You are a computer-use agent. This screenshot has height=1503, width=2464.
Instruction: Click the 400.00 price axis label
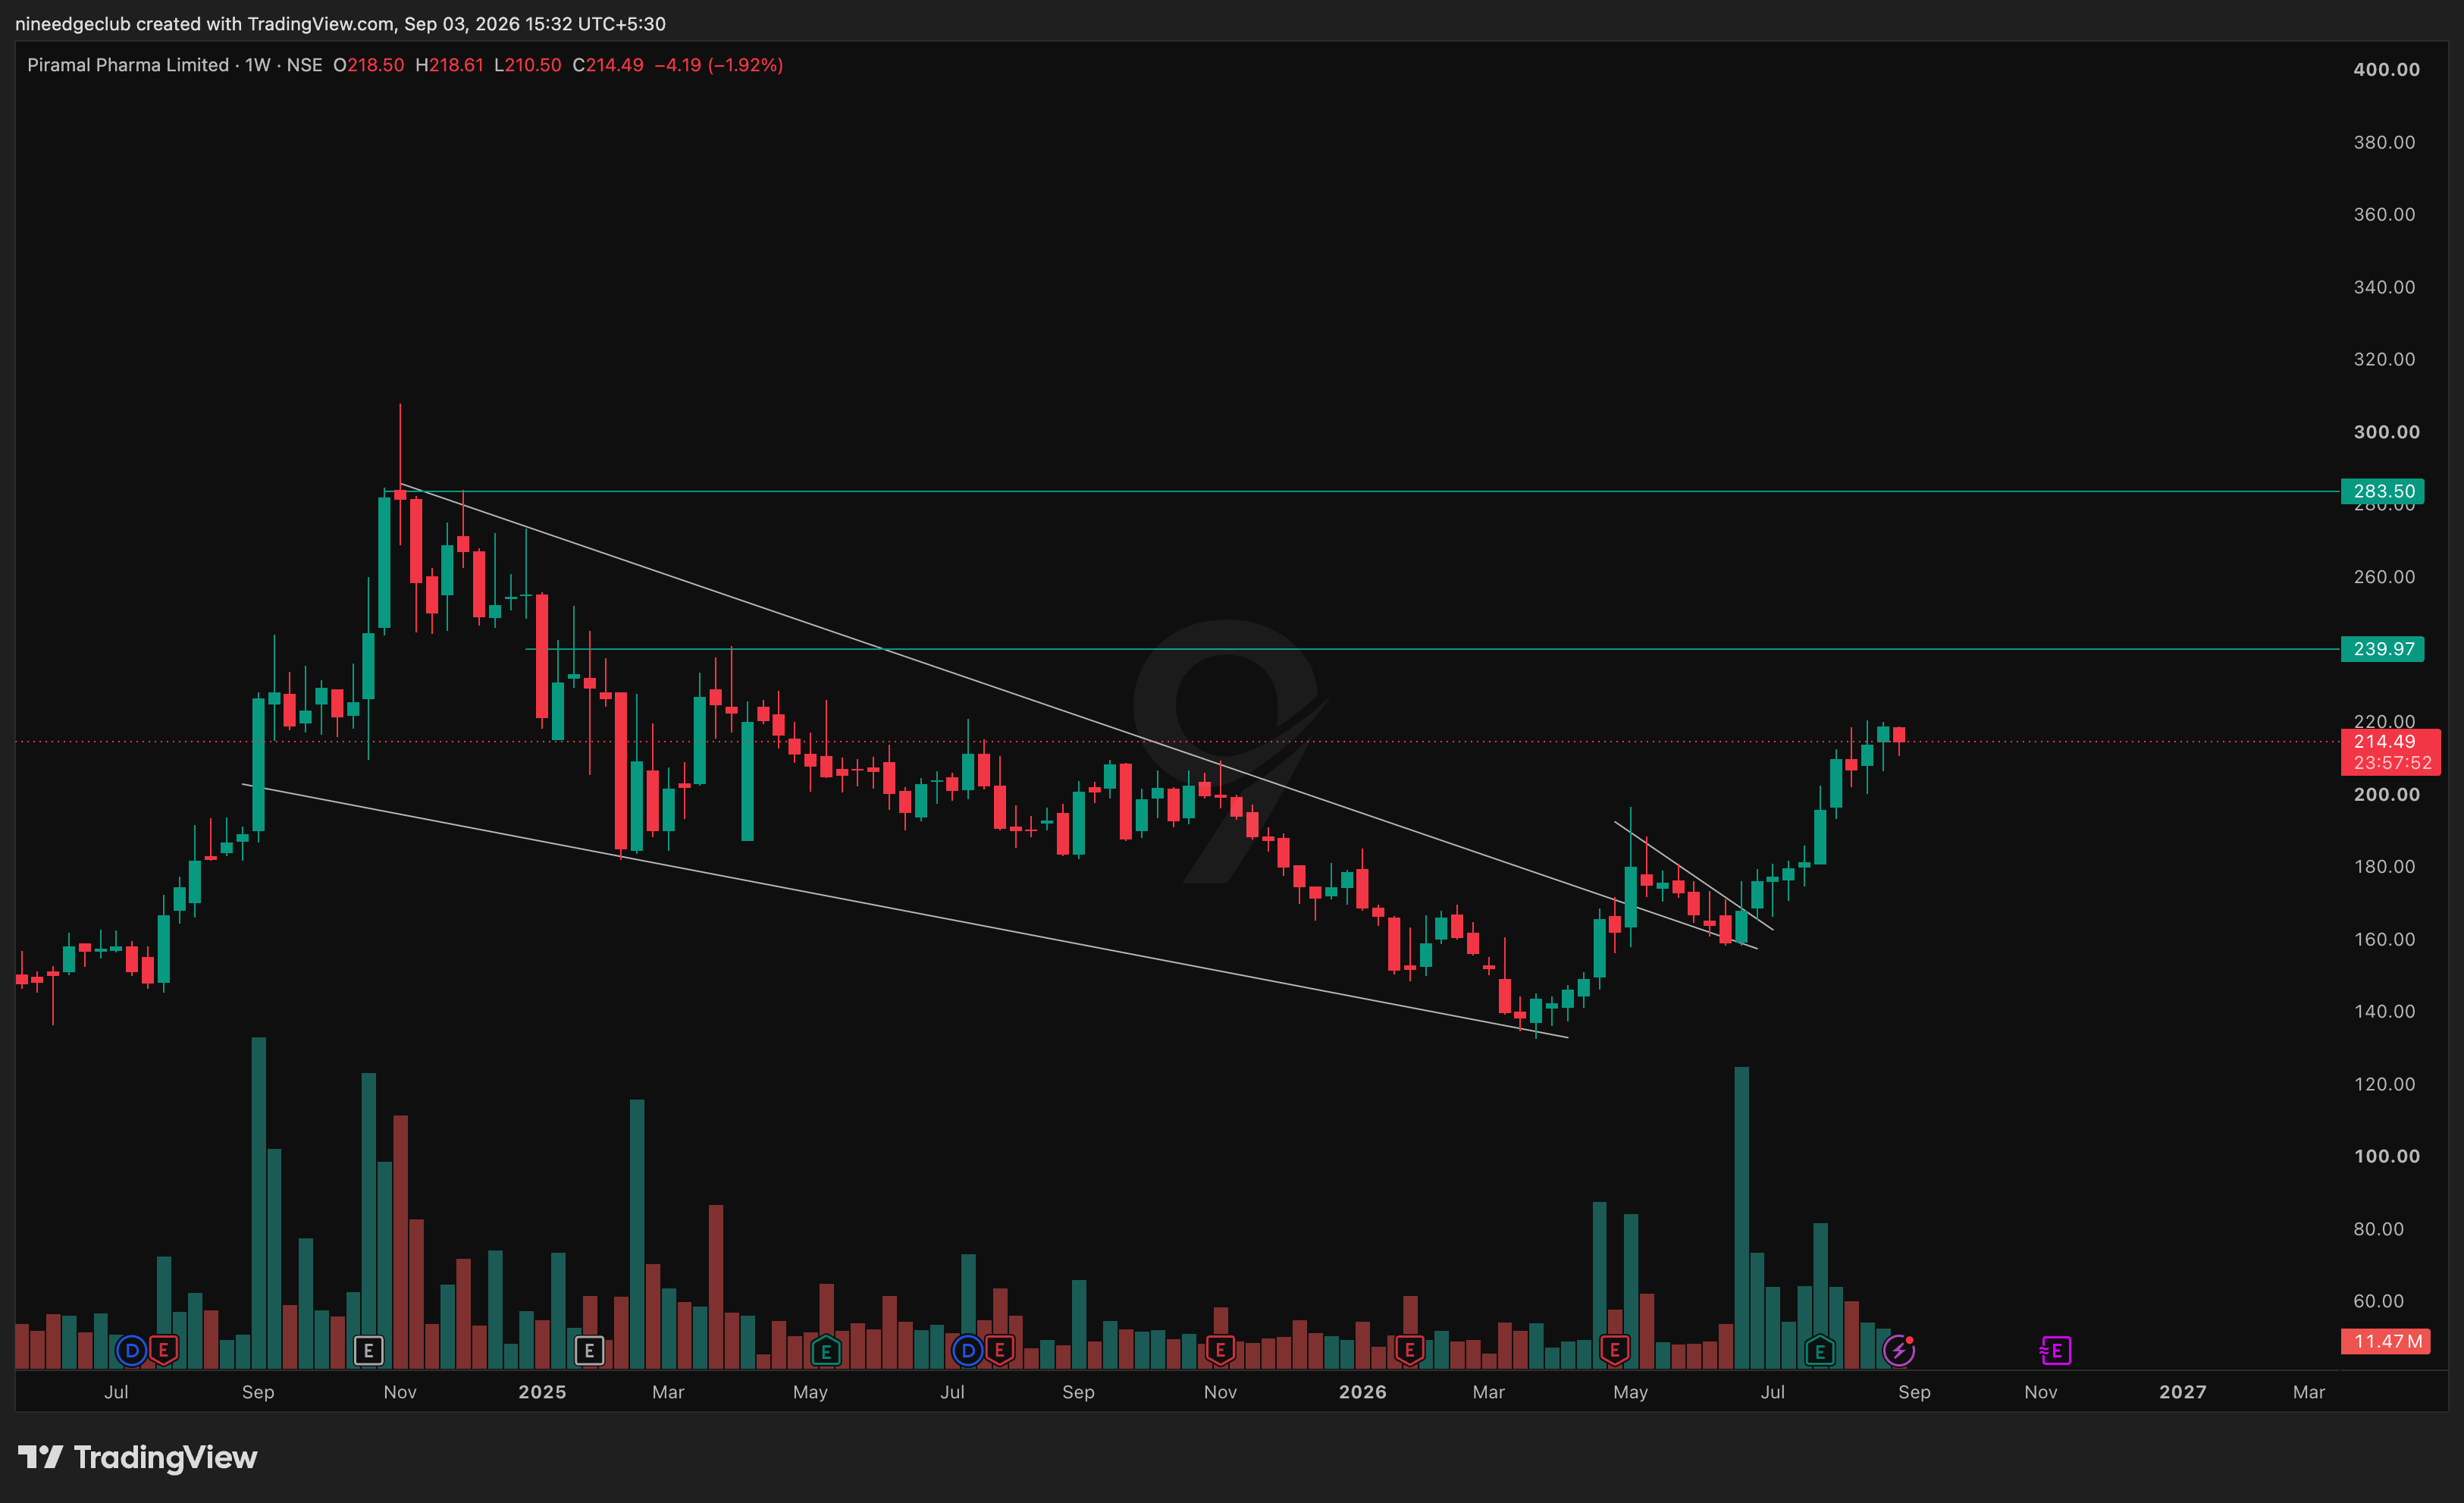click(x=2386, y=69)
